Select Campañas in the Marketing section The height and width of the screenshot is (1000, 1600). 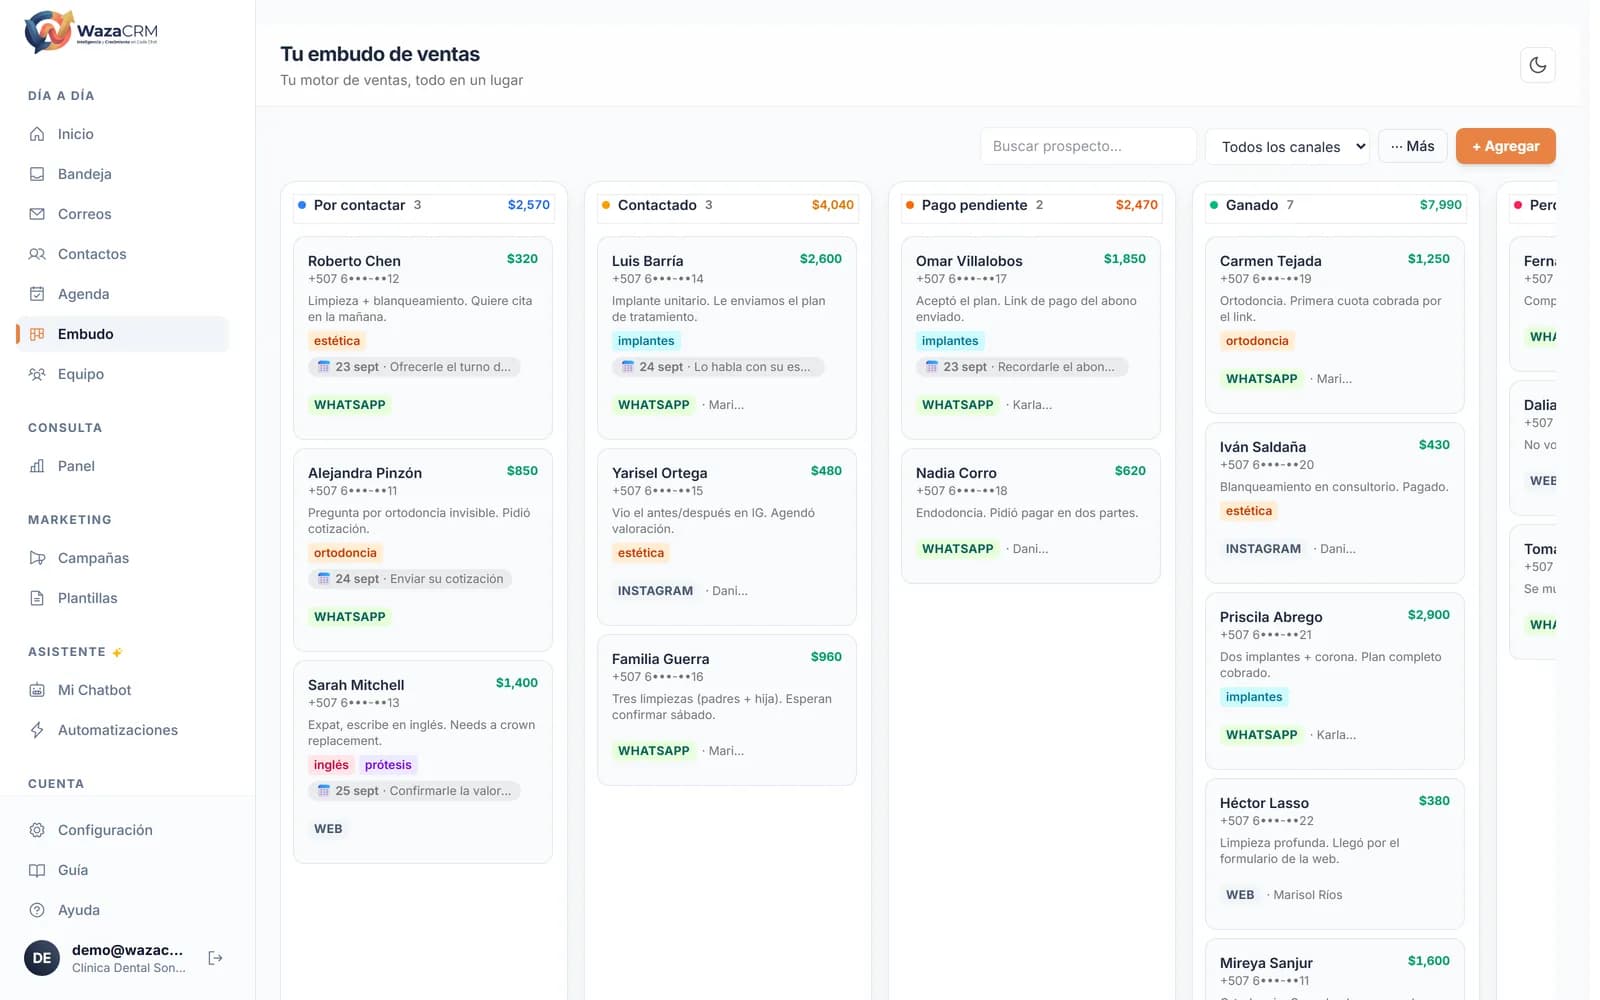[x=122, y=558]
